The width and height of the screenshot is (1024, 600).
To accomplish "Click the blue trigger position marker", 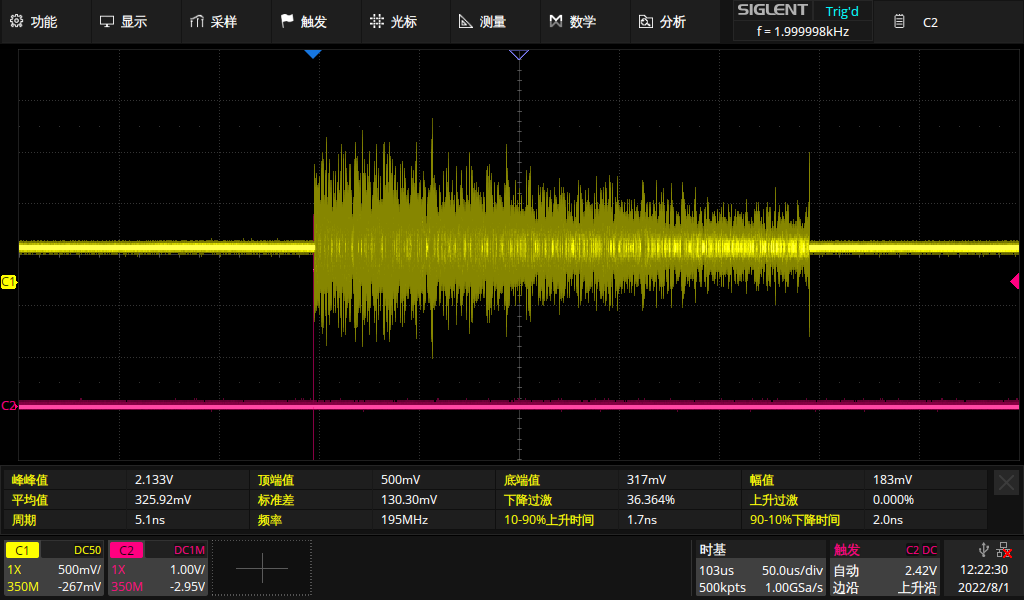I will pos(313,53).
